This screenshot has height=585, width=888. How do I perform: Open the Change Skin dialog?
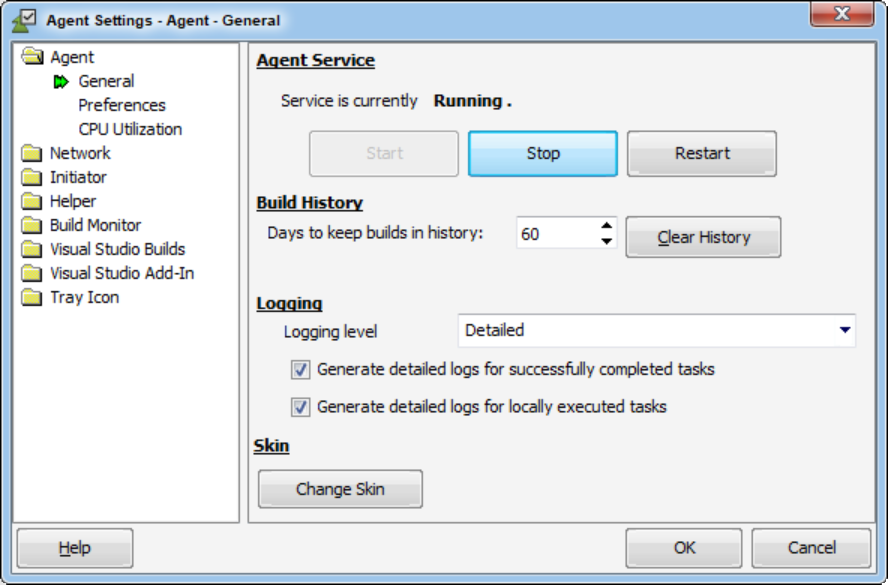tap(340, 489)
